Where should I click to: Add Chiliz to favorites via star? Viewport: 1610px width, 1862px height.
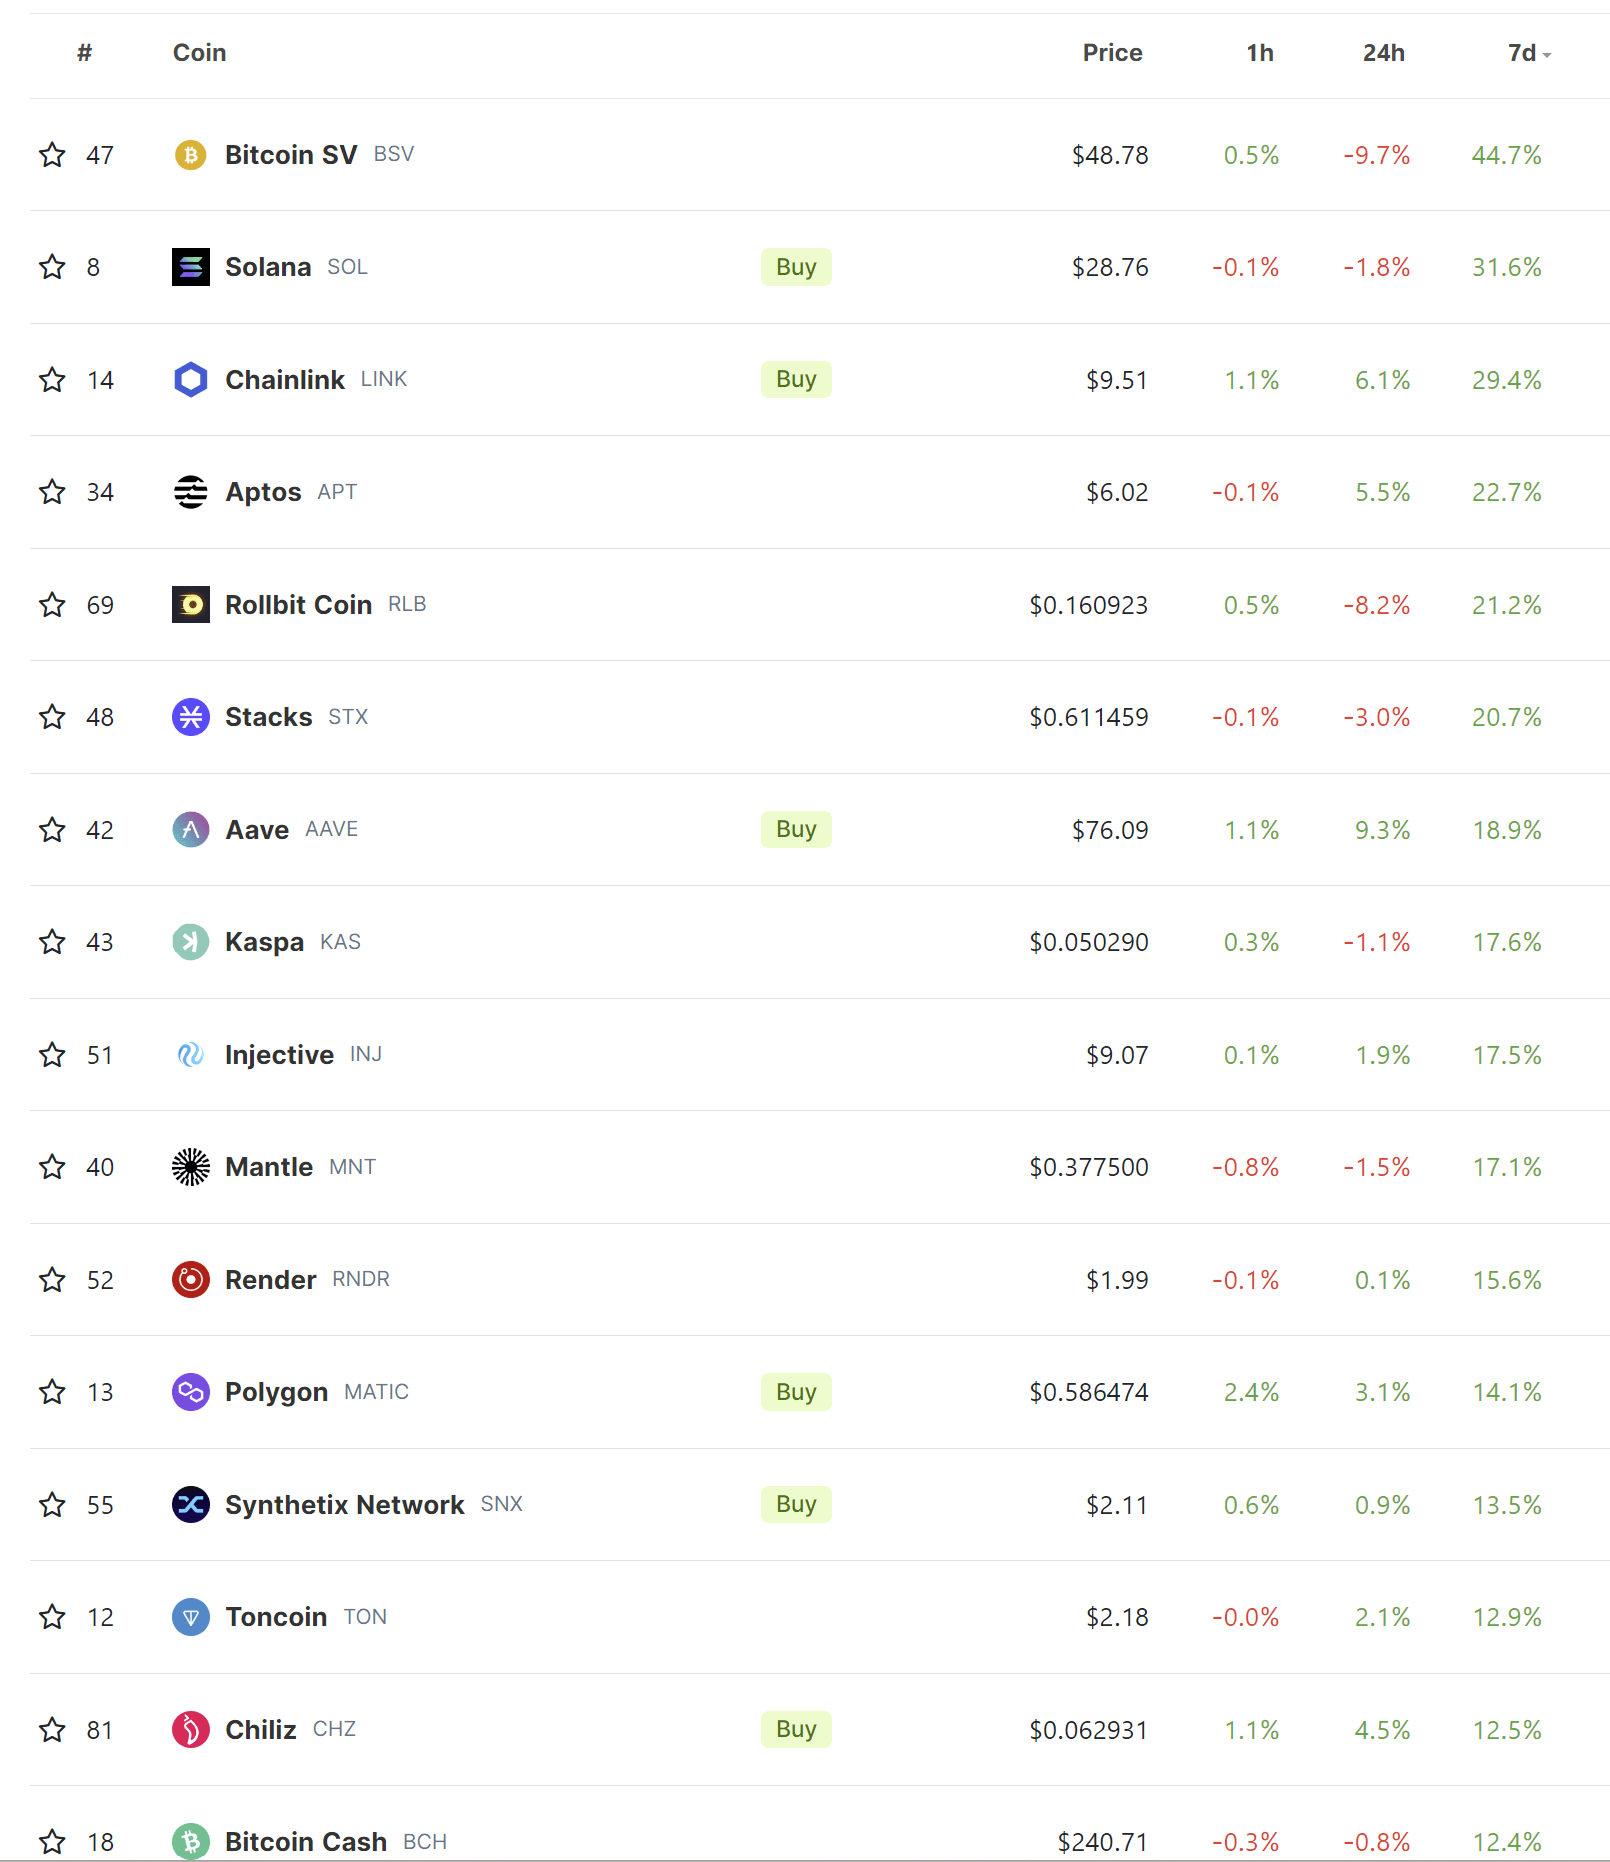tap(51, 1728)
